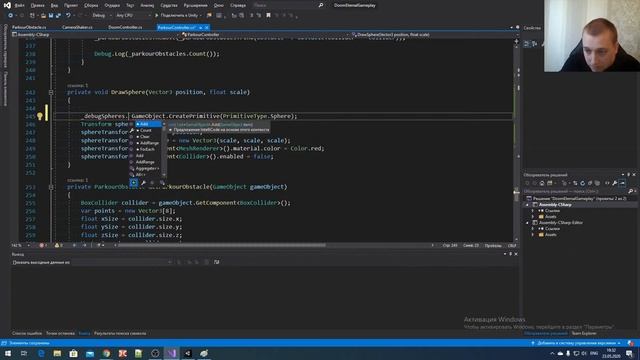Screen dimensions: 640x360
Task: Close the ParkourController.cs tab
Action: 207,27
